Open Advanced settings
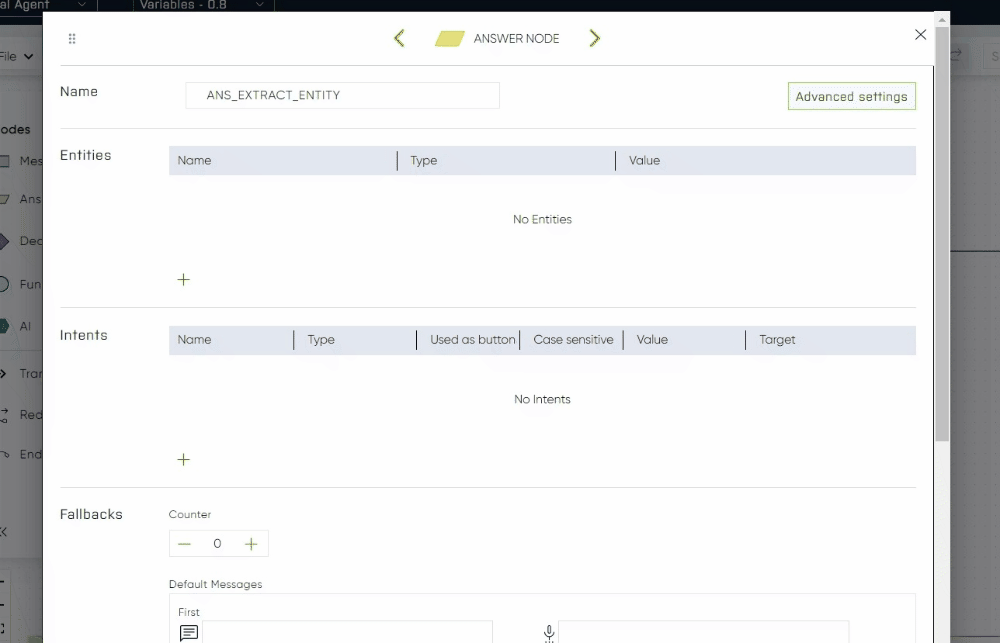Screen dimensions: 1000x643 (x=851, y=96)
